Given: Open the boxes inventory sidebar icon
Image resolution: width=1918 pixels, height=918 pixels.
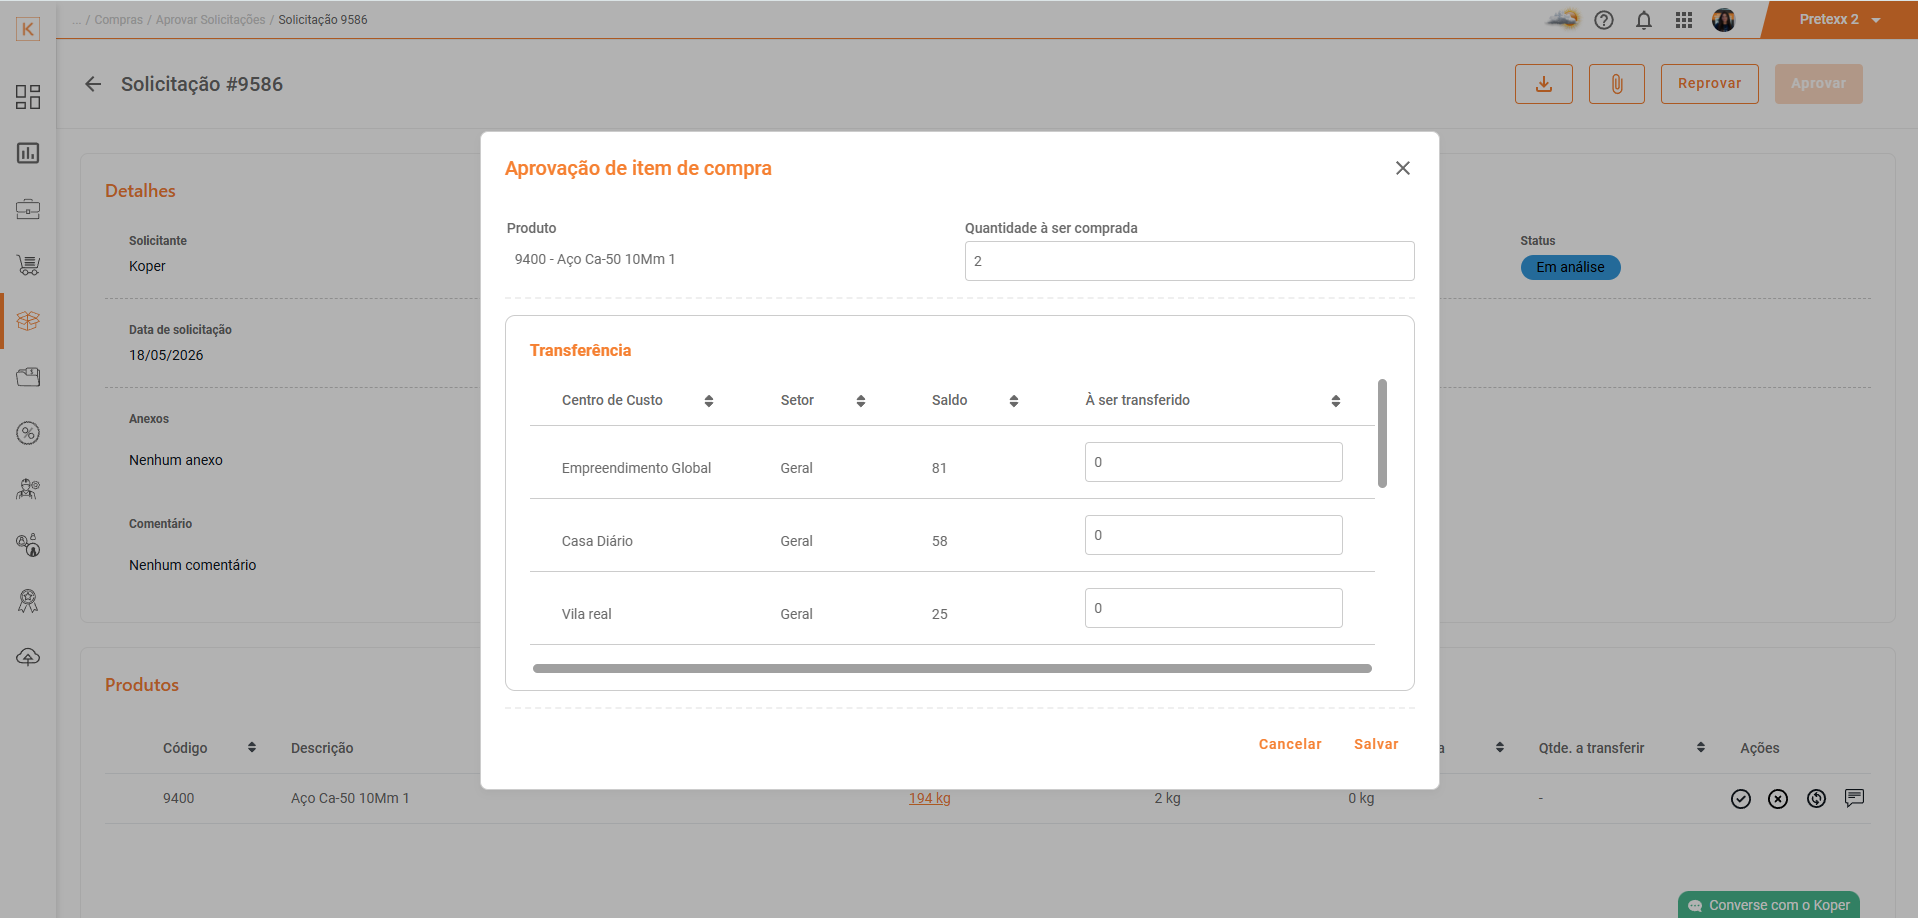Looking at the screenshot, I should pos(28,321).
